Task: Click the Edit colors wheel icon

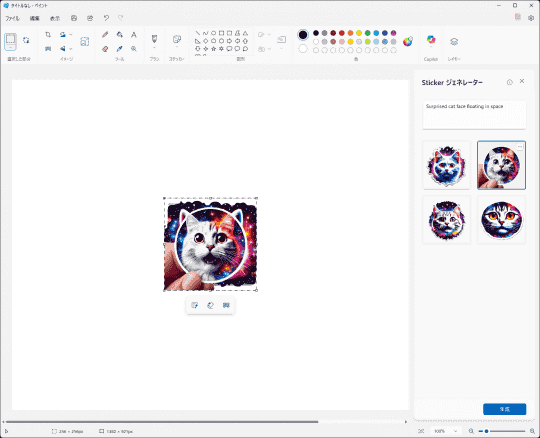Action: pyautogui.click(x=408, y=42)
